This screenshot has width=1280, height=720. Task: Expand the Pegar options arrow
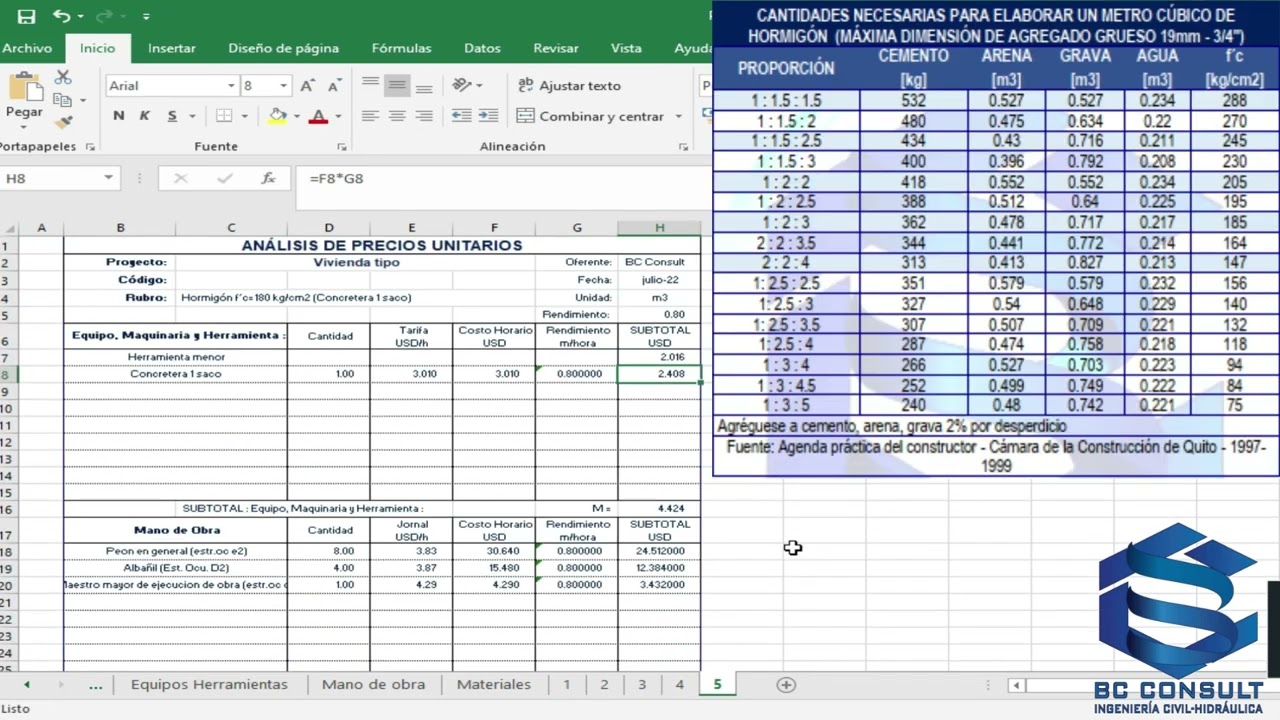pos(24,125)
